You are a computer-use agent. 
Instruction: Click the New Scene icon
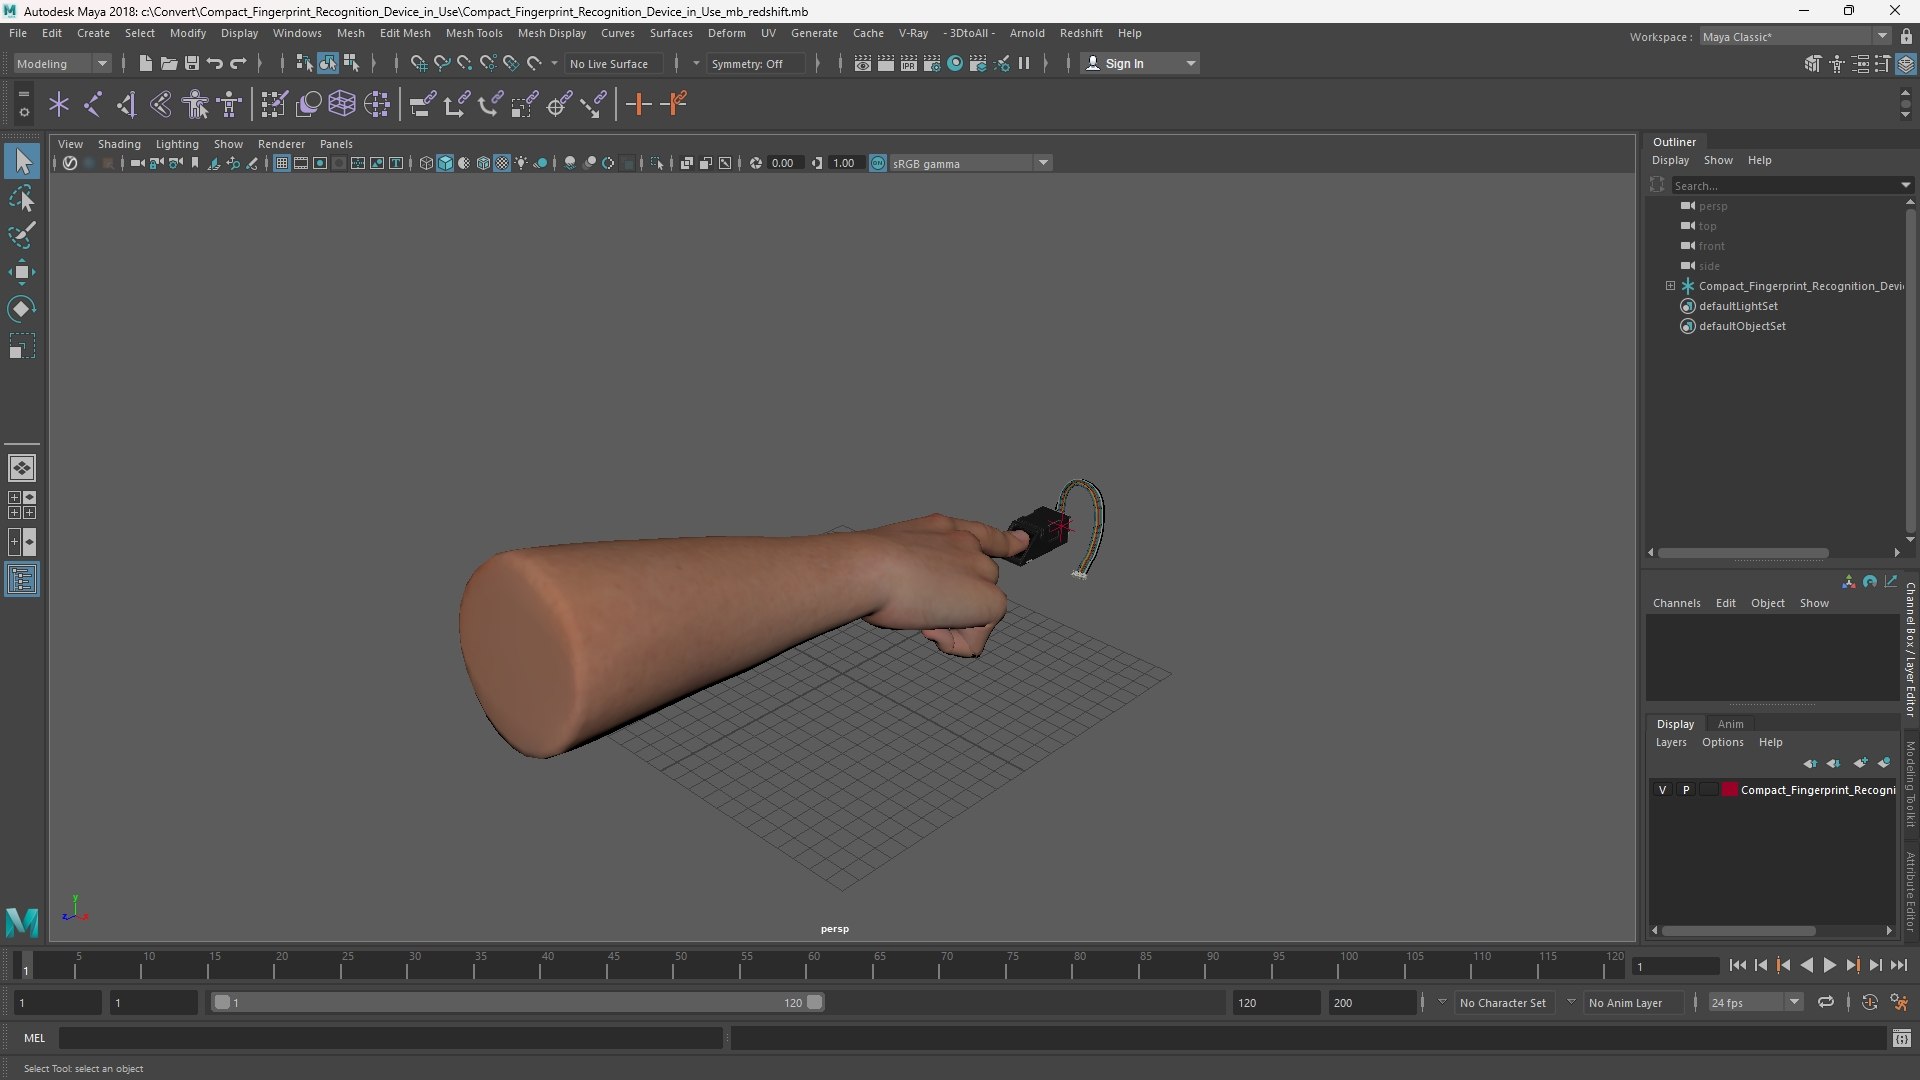(145, 63)
